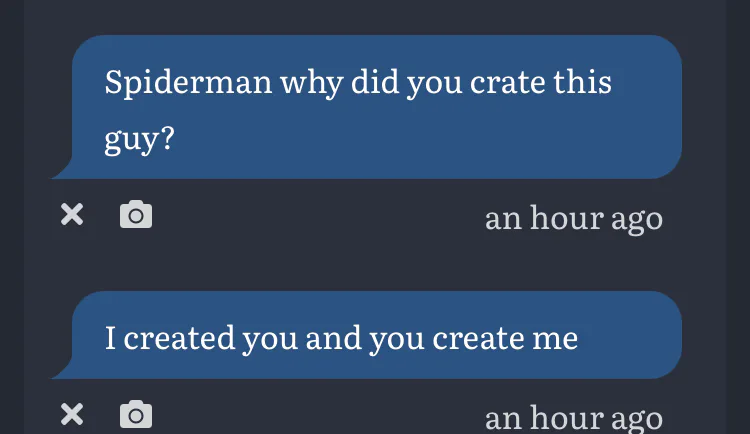Remove the "I created you" message via X
750x434 pixels.
(72, 414)
